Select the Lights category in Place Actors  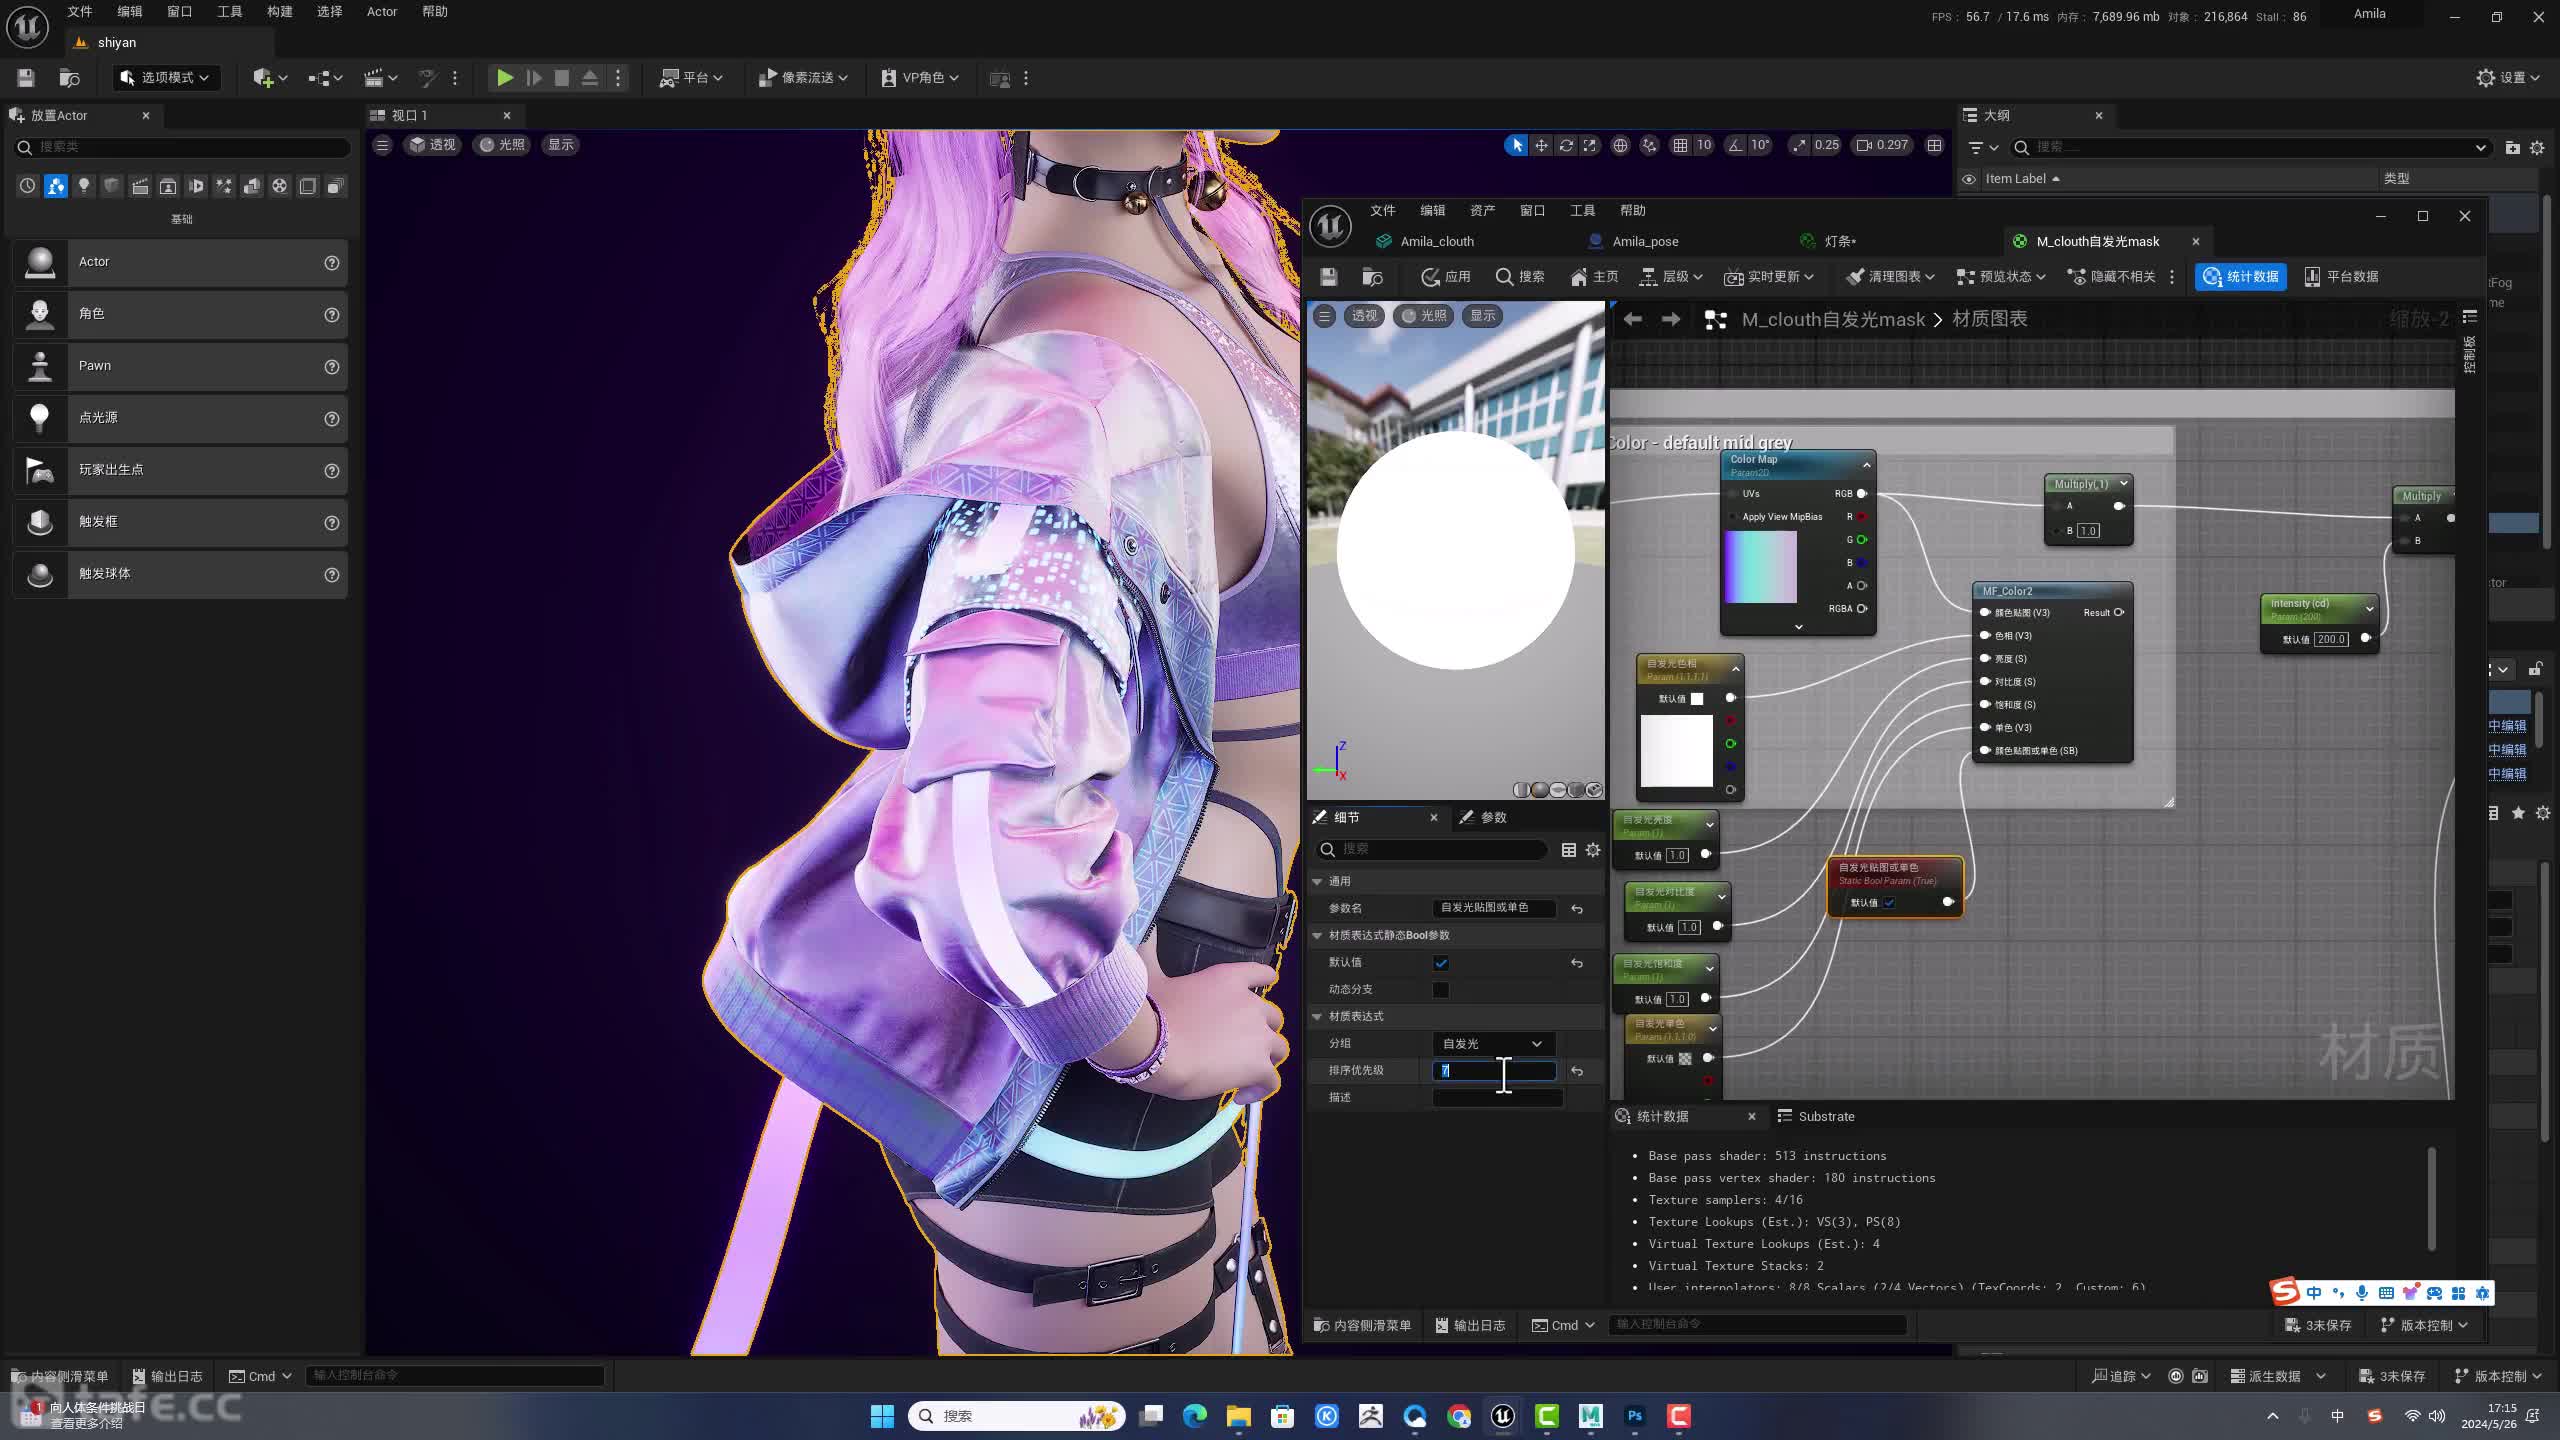click(84, 186)
